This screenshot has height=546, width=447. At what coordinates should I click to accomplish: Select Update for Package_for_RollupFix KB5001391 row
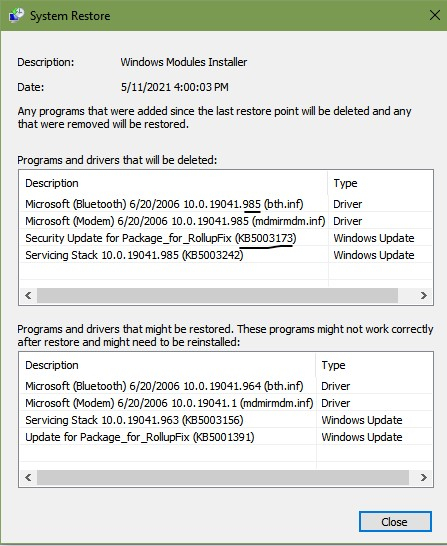[x=226, y=437]
